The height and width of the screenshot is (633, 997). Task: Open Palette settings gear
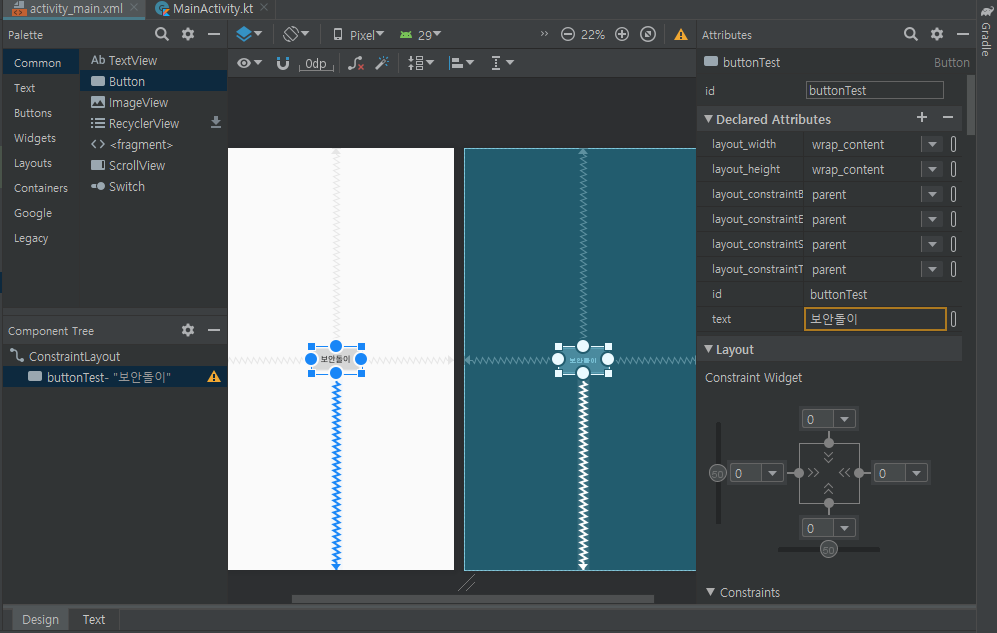(188, 34)
